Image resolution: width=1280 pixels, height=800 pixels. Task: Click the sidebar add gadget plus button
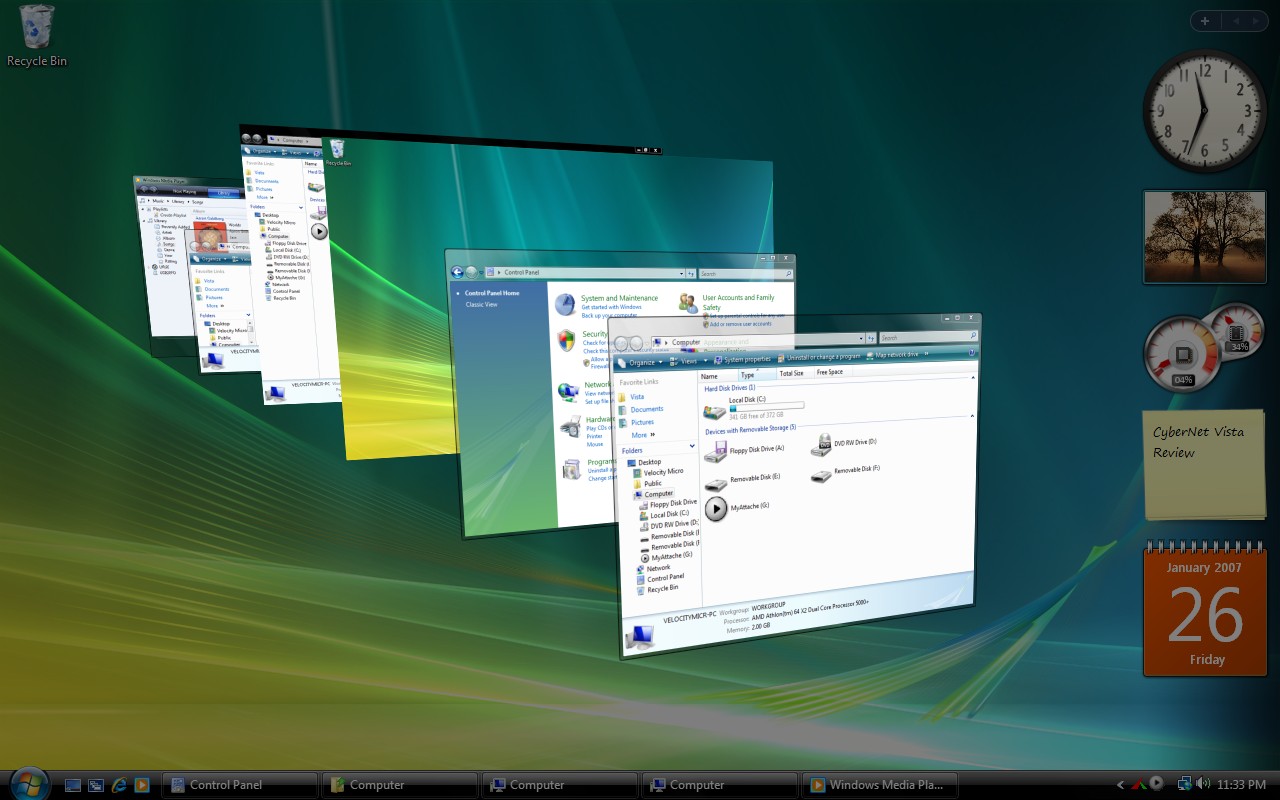point(1205,21)
